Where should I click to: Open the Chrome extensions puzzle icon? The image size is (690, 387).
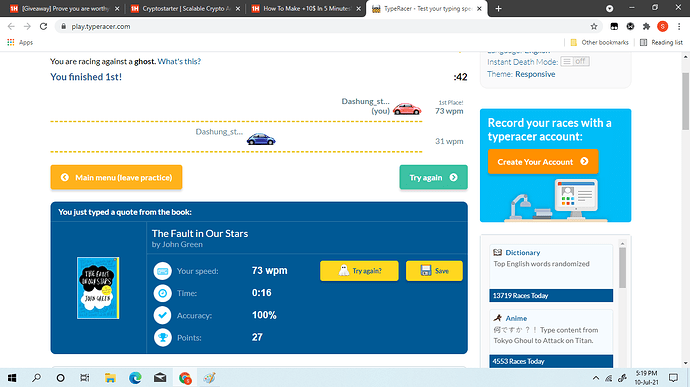tap(646, 26)
